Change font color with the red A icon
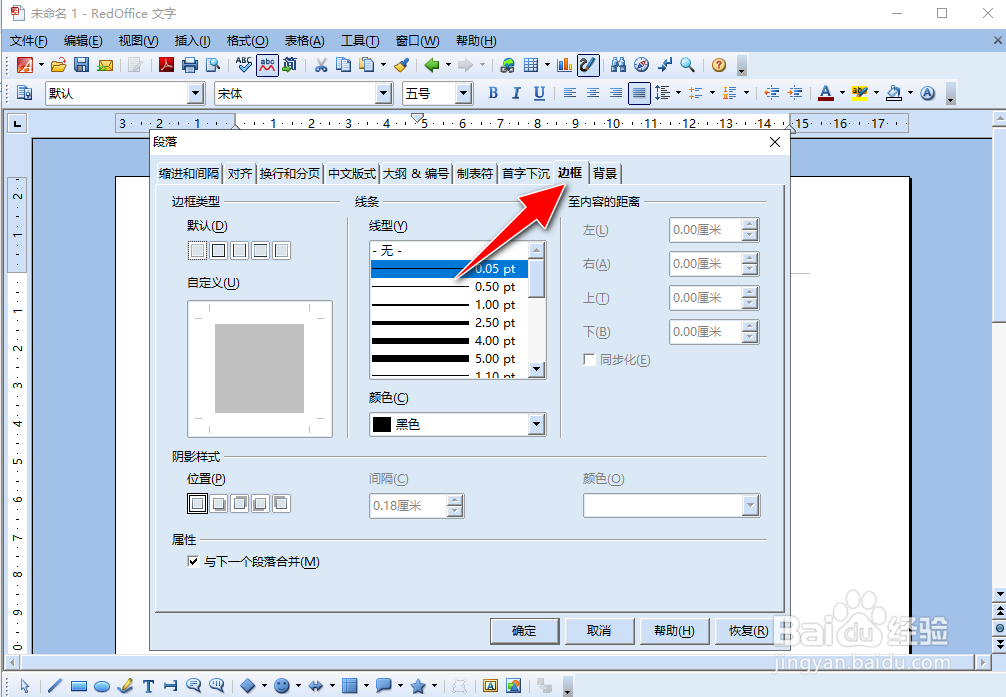 click(826, 93)
